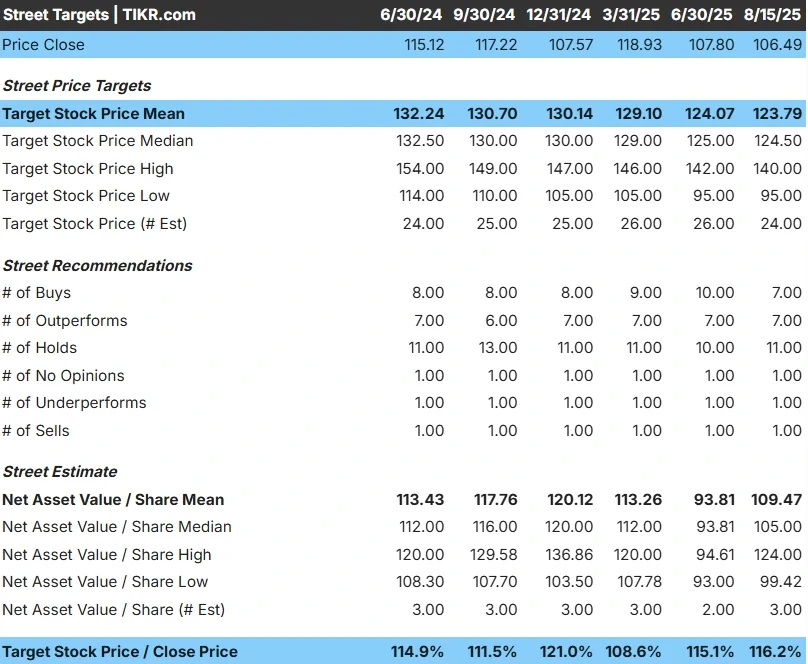The width and height of the screenshot is (808, 664).
Task: Click NAV High value 136.86
Action: (569, 554)
